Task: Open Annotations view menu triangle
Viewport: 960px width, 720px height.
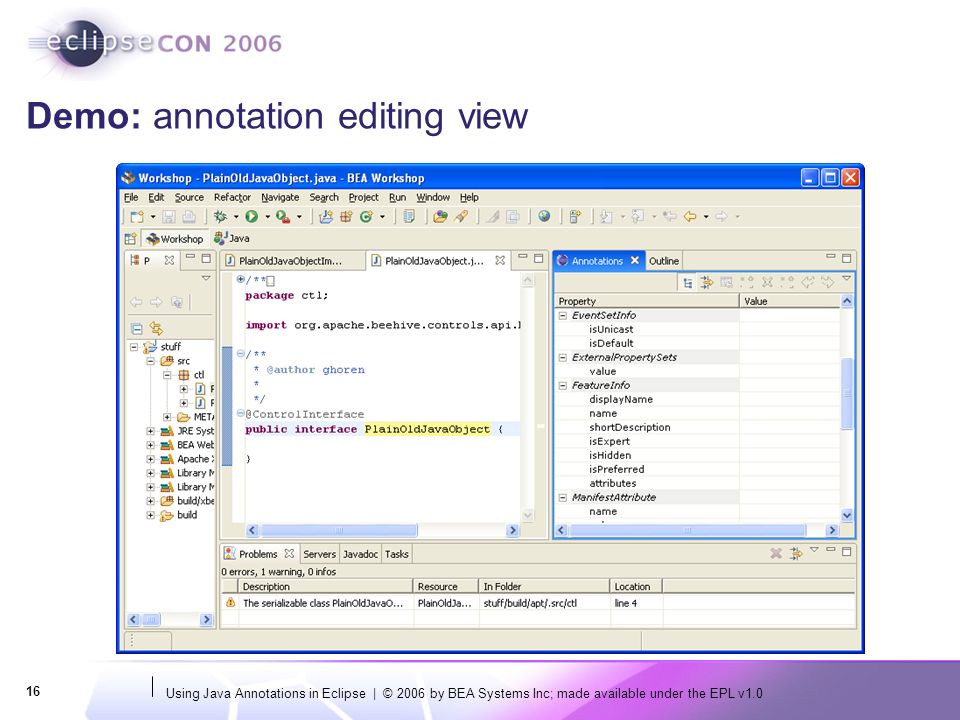Action: 846,279
